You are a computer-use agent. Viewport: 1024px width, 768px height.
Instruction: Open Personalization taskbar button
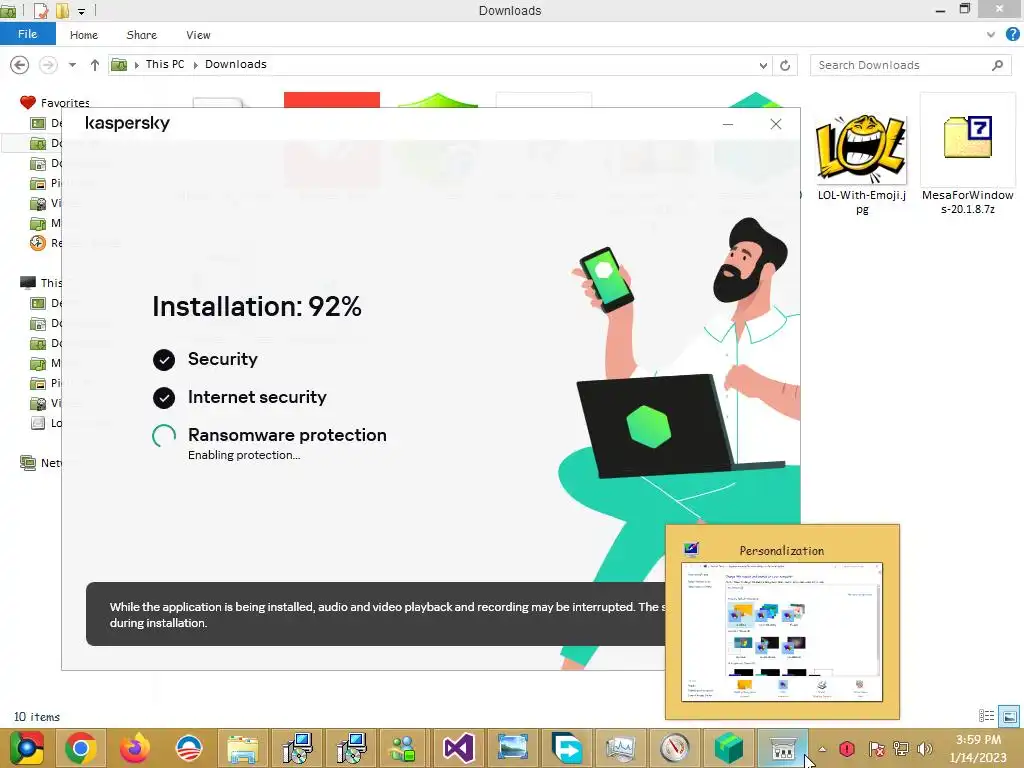pyautogui.click(x=782, y=748)
